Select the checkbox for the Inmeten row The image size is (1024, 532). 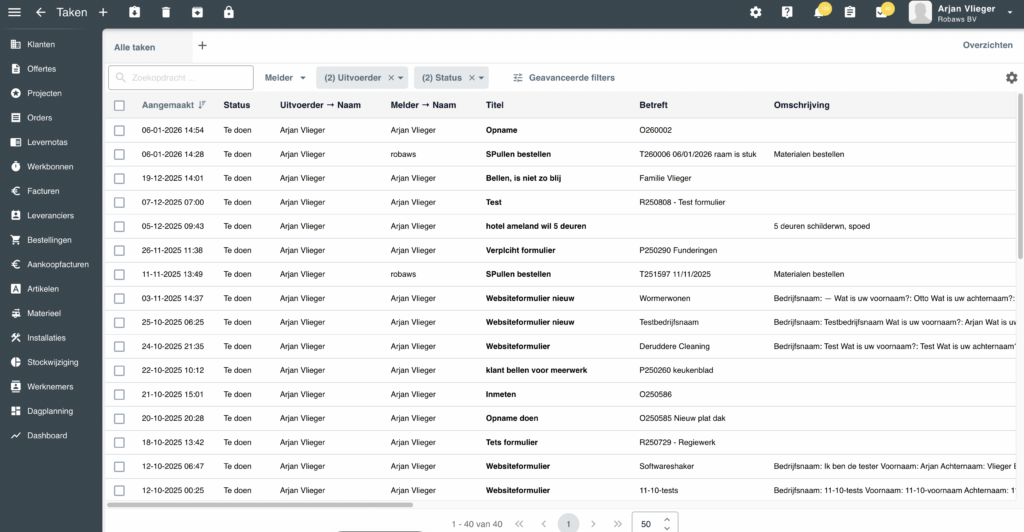120,394
